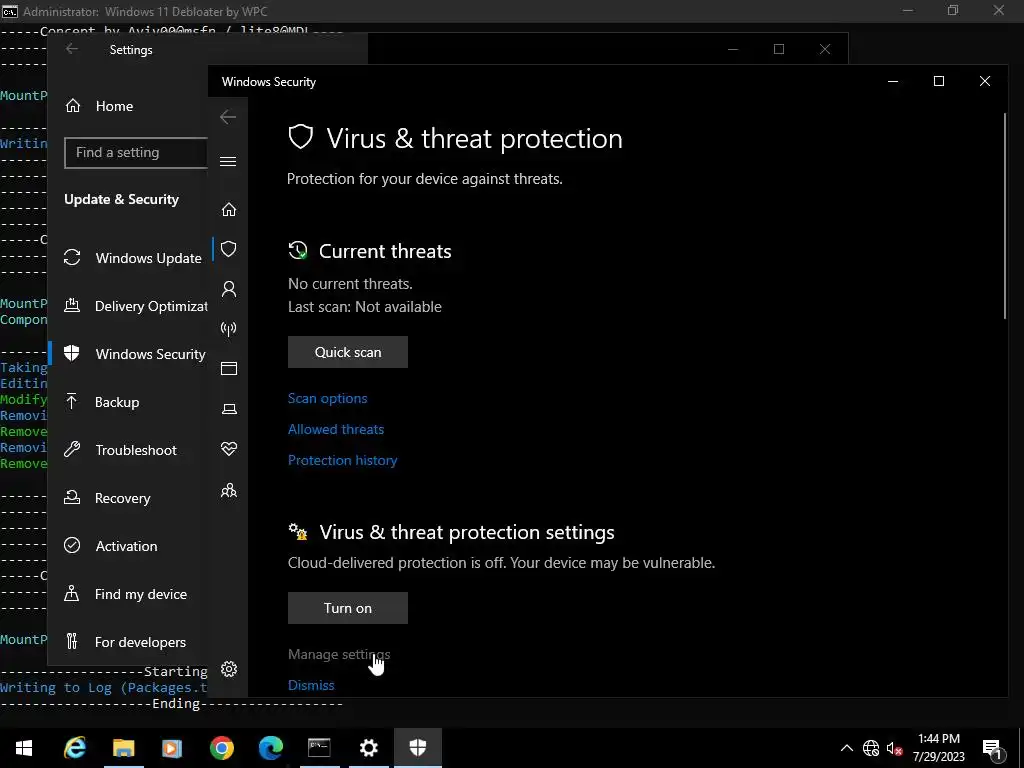The image size is (1024, 768).
Task: Open Firewall & network protection icon
Action: (229, 328)
